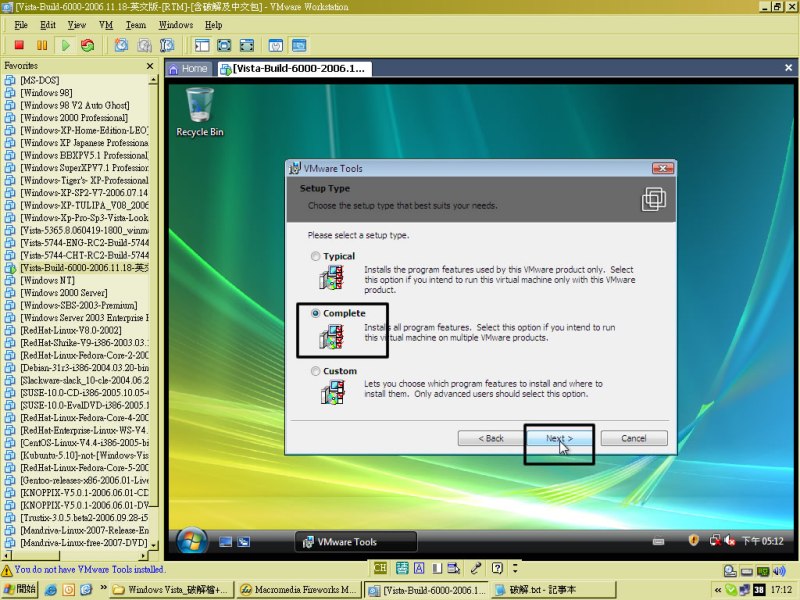The image size is (800, 600).
Task: Open the Snapshot Manager toolbar icon
Action: [x=167, y=45]
